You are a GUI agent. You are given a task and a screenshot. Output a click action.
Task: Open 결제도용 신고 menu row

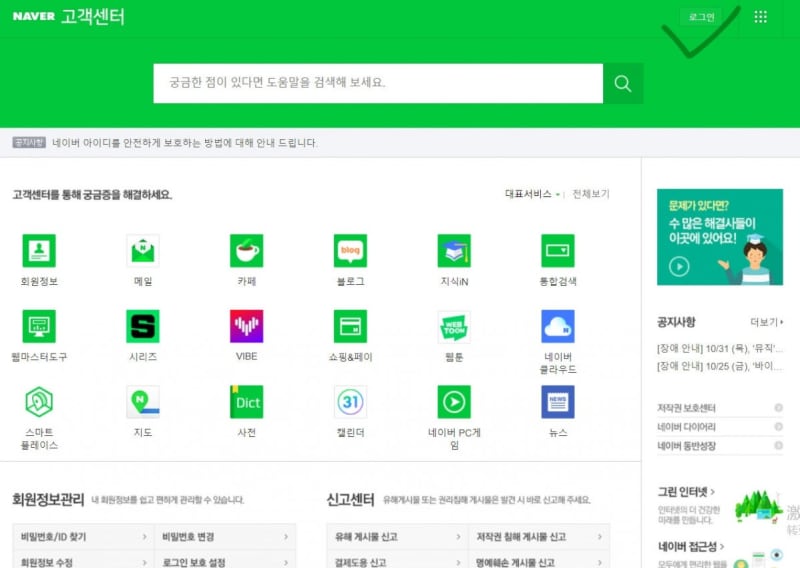coord(397,560)
